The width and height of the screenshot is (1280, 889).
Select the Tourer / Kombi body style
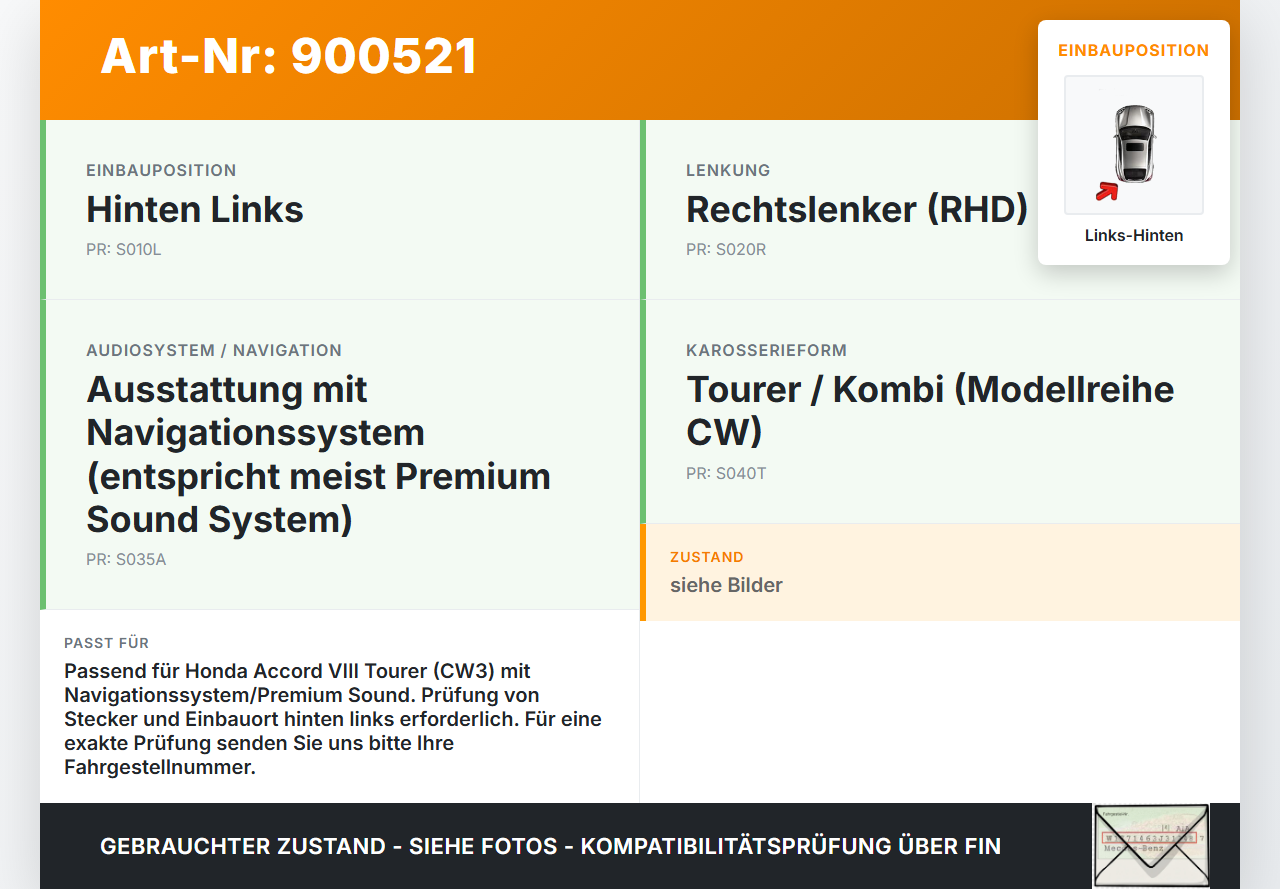940,411
